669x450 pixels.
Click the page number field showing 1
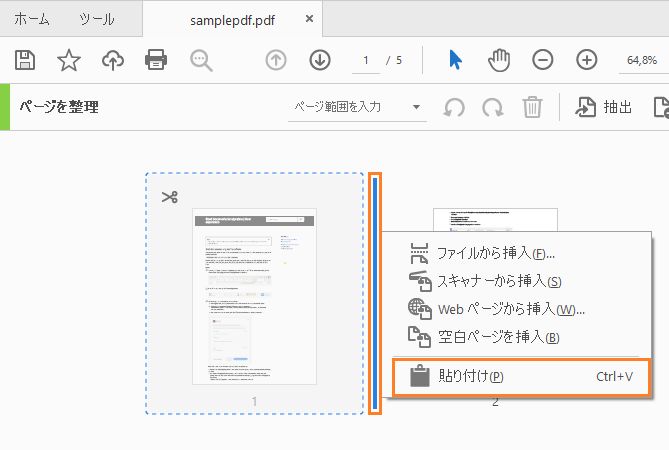pyautogui.click(x=366, y=61)
